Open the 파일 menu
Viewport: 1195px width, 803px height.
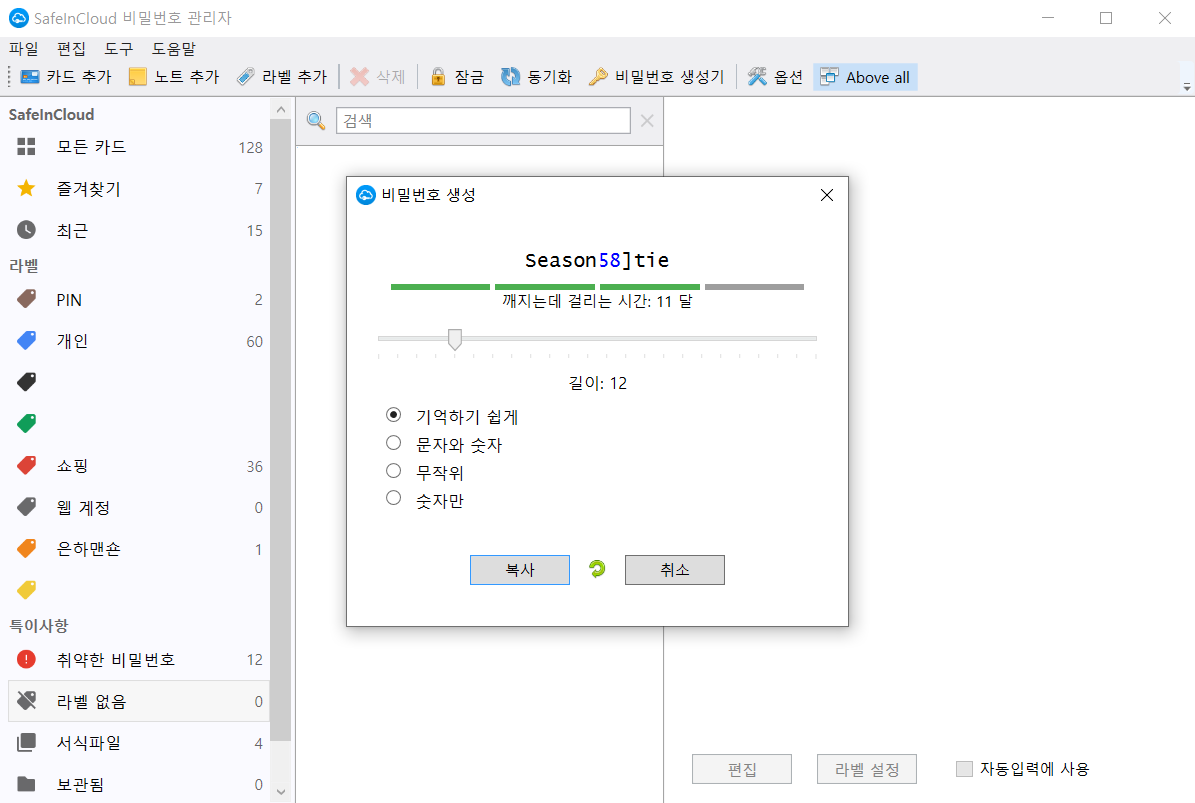(23, 48)
